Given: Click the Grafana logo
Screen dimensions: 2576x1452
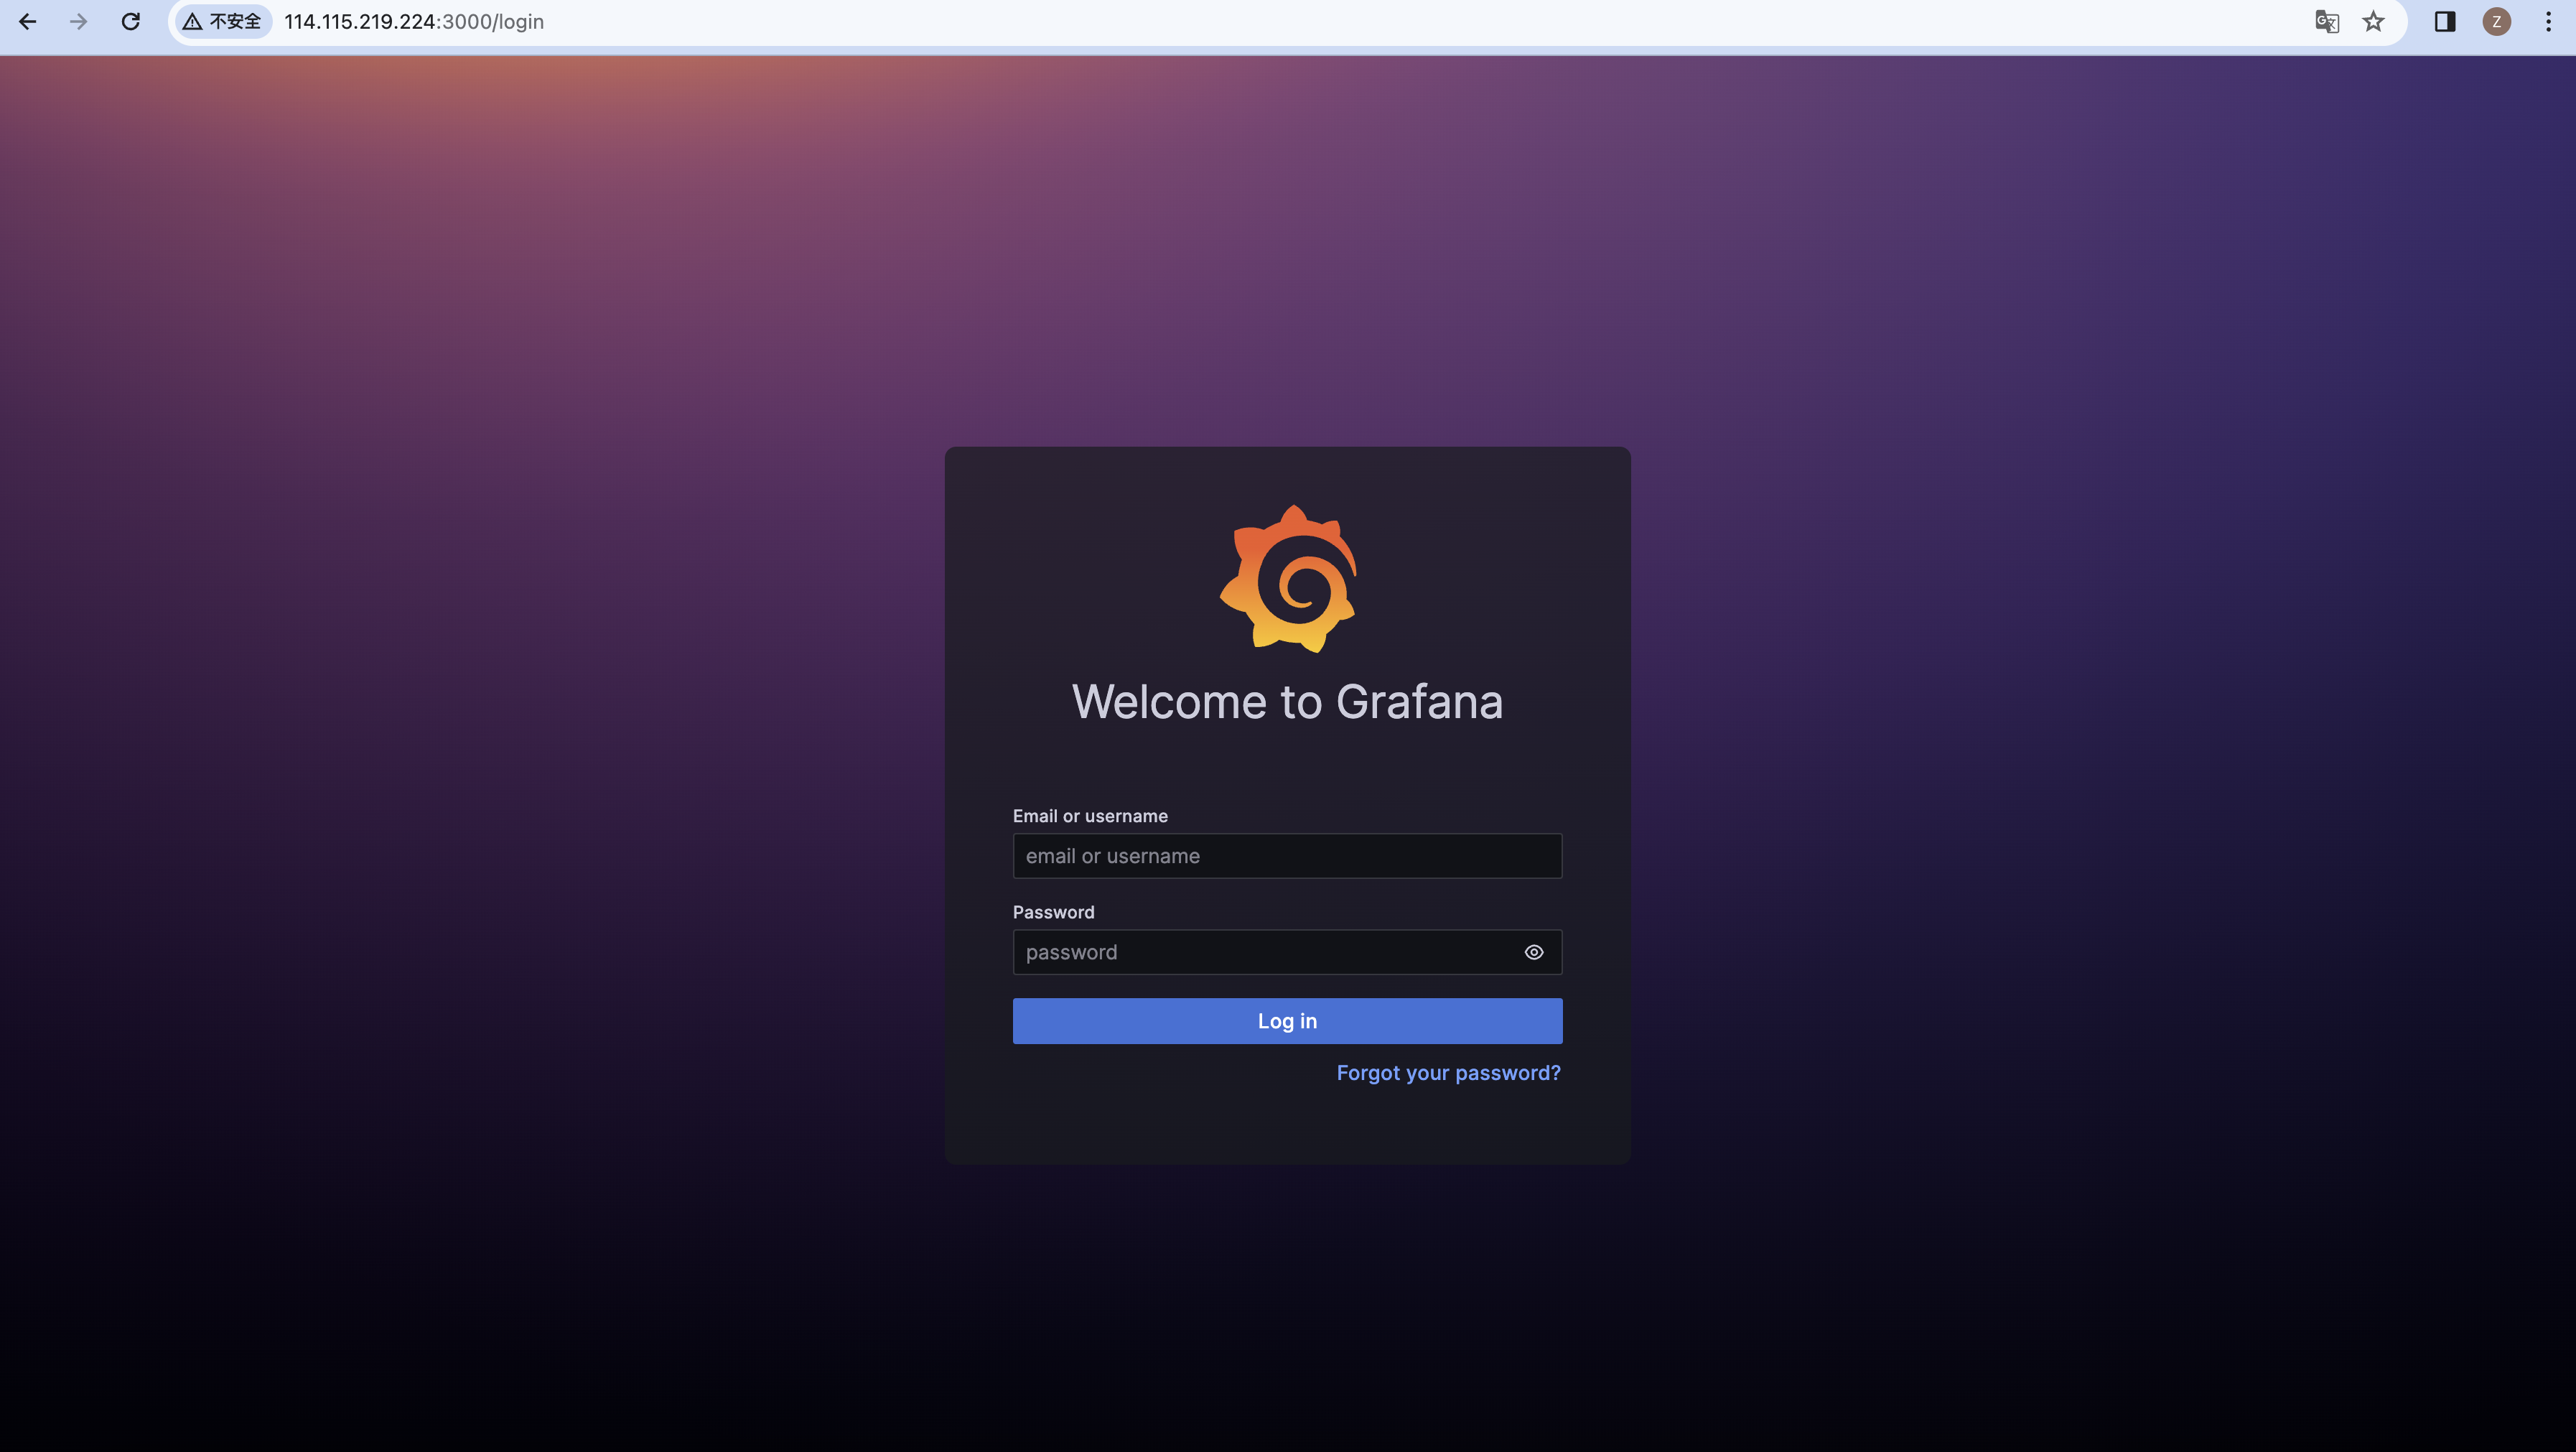Looking at the screenshot, I should pos(1288,578).
